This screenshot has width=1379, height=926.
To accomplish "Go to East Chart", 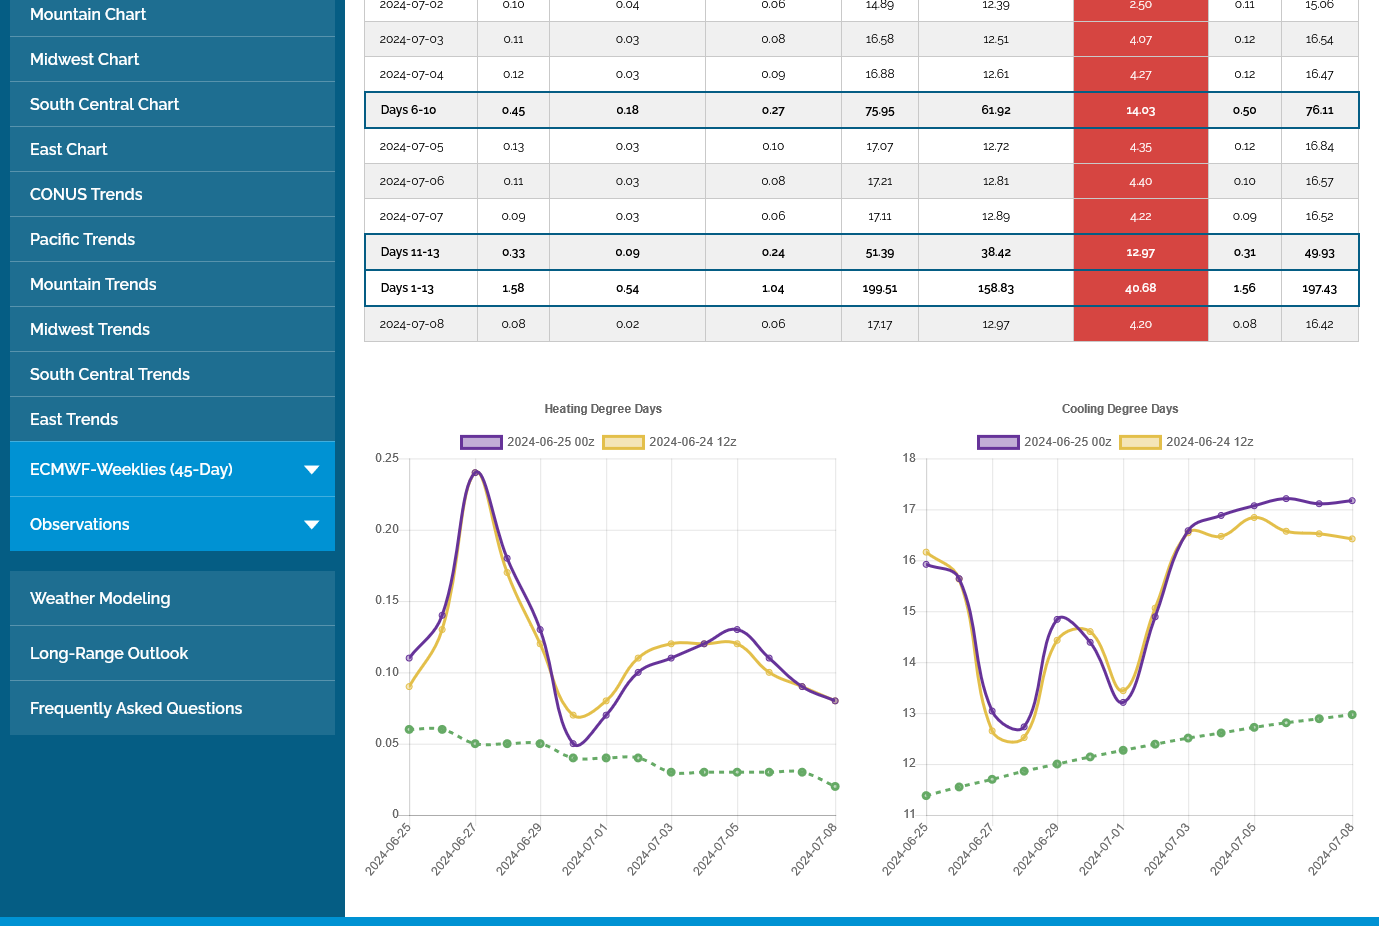I will point(69,150).
